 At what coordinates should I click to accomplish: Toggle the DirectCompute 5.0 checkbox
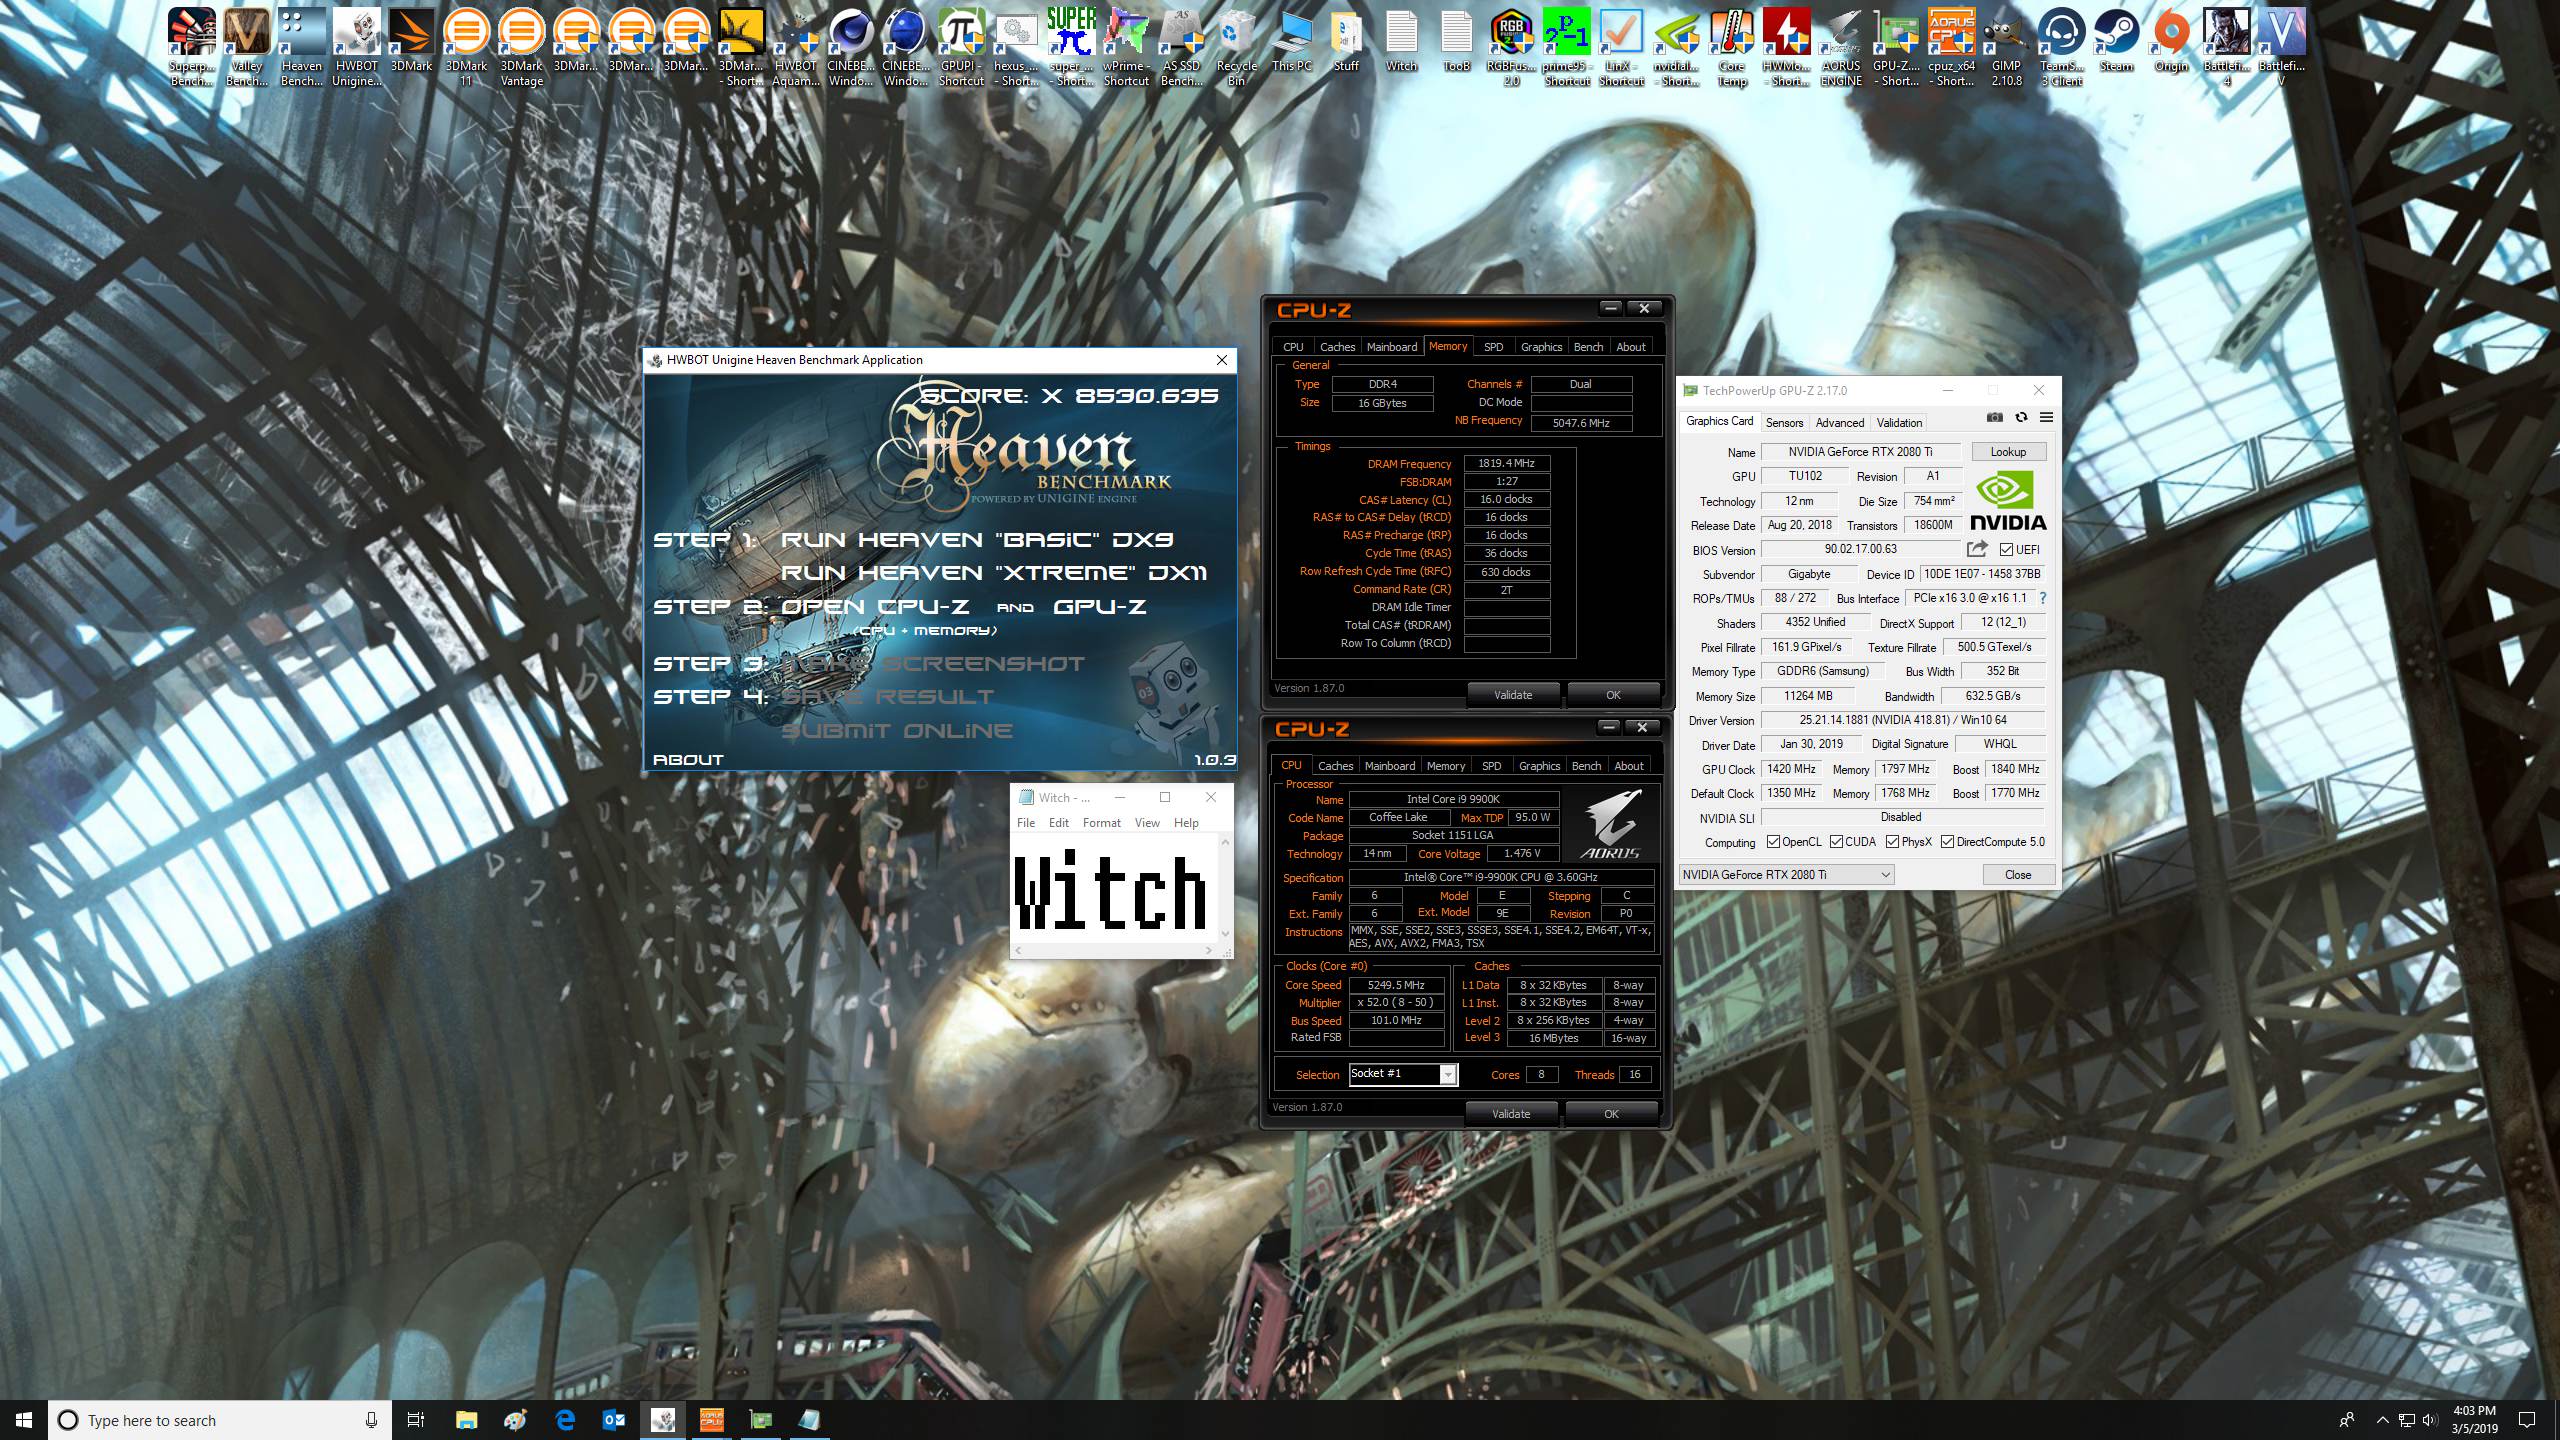click(1947, 842)
